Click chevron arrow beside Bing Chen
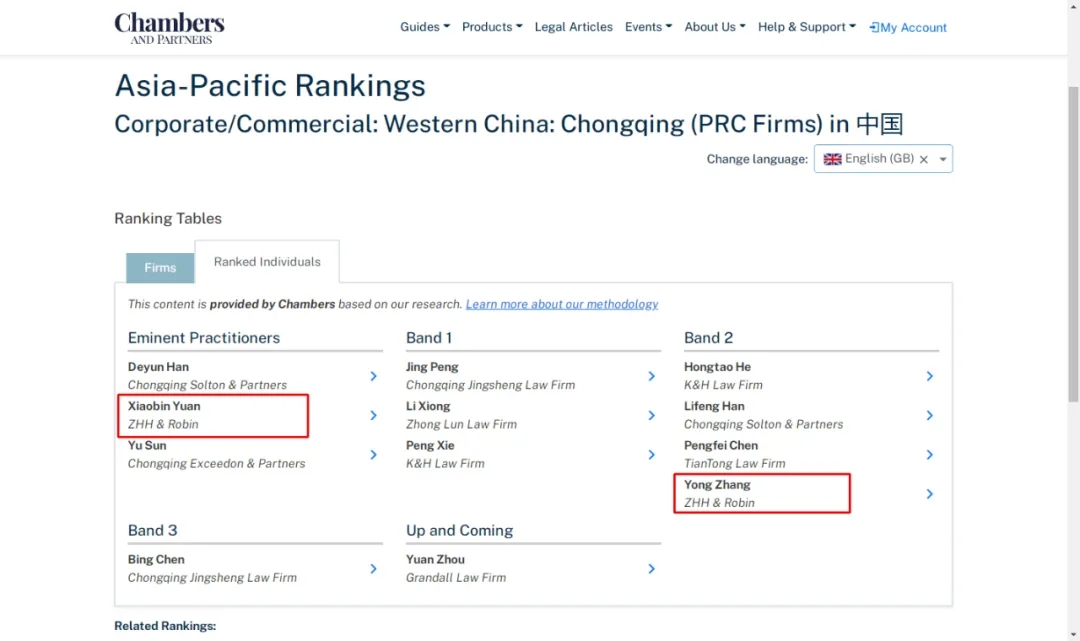 coord(373,569)
